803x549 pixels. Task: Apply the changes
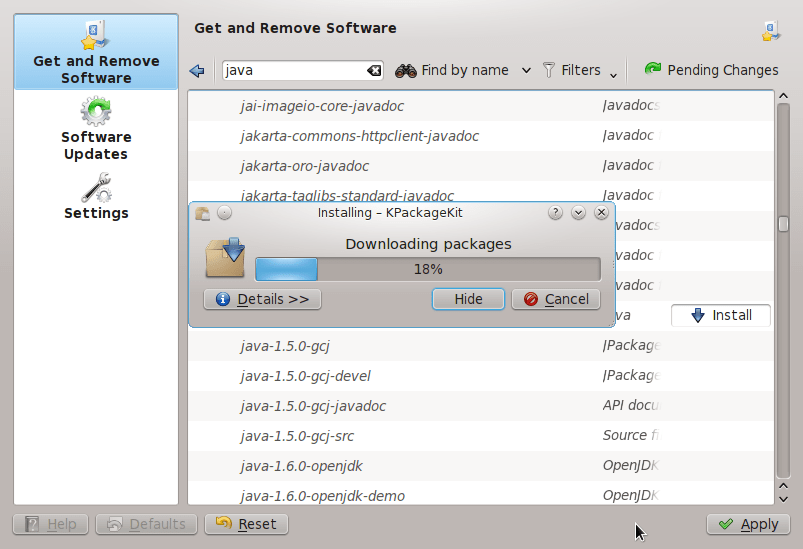coord(748,524)
